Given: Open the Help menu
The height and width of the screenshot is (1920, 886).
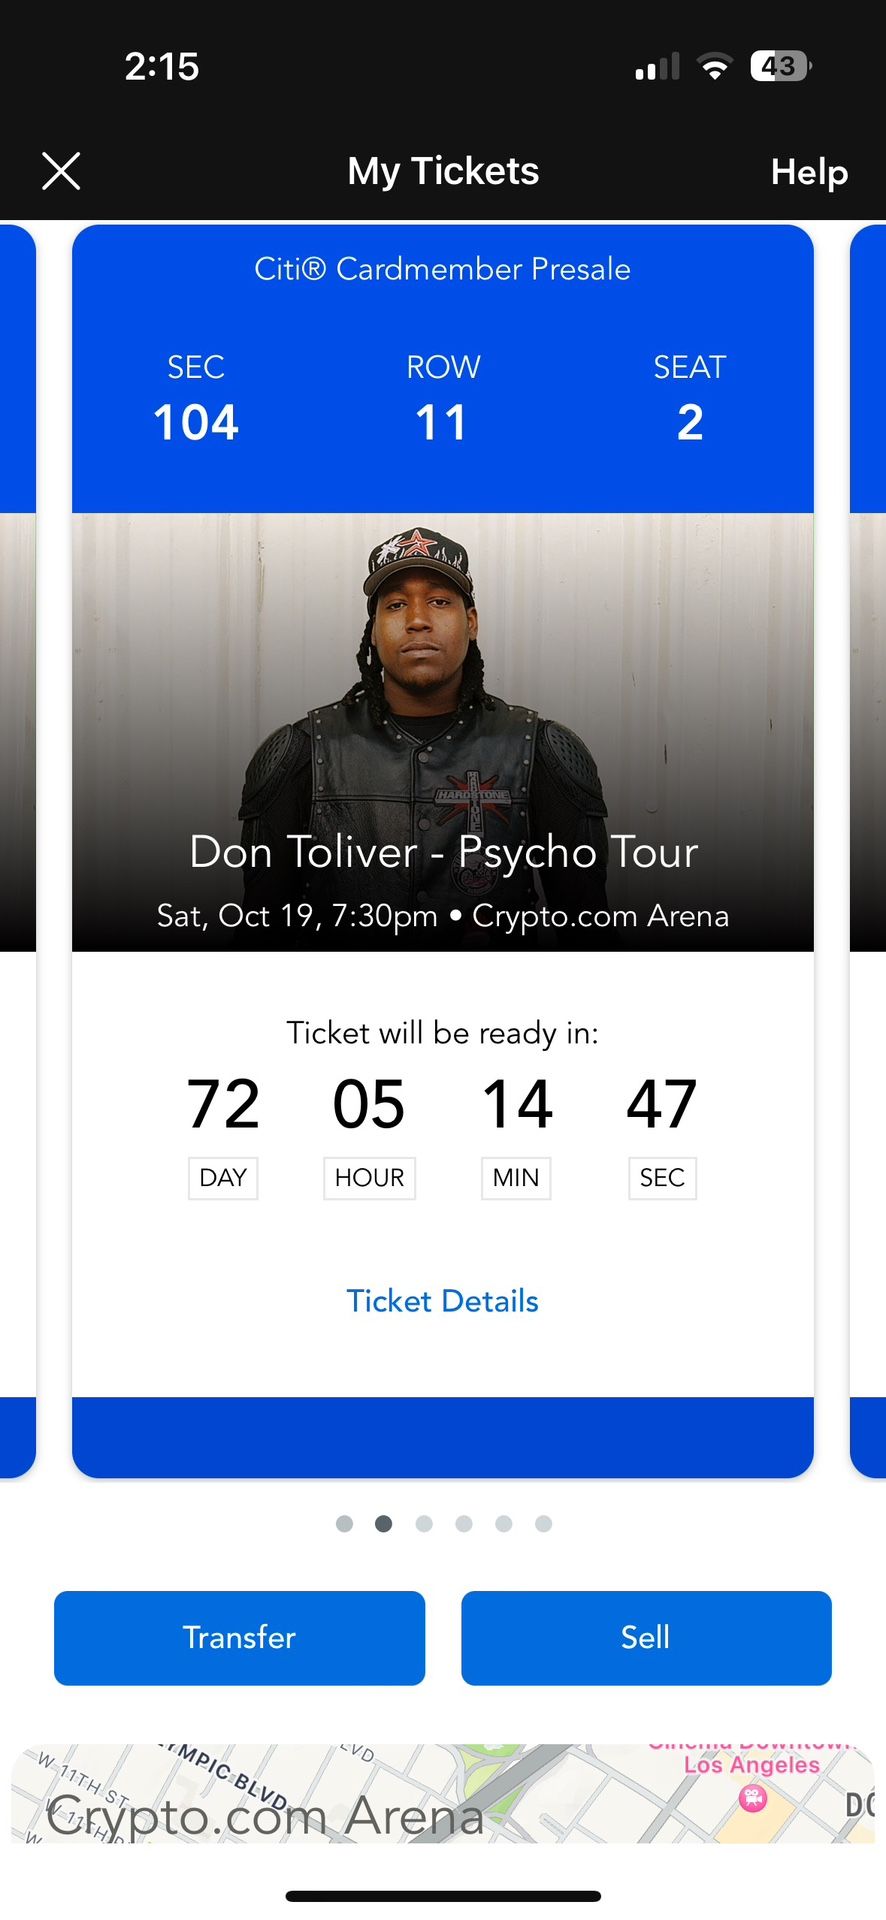Looking at the screenshot, I should [x=808, y=171].
